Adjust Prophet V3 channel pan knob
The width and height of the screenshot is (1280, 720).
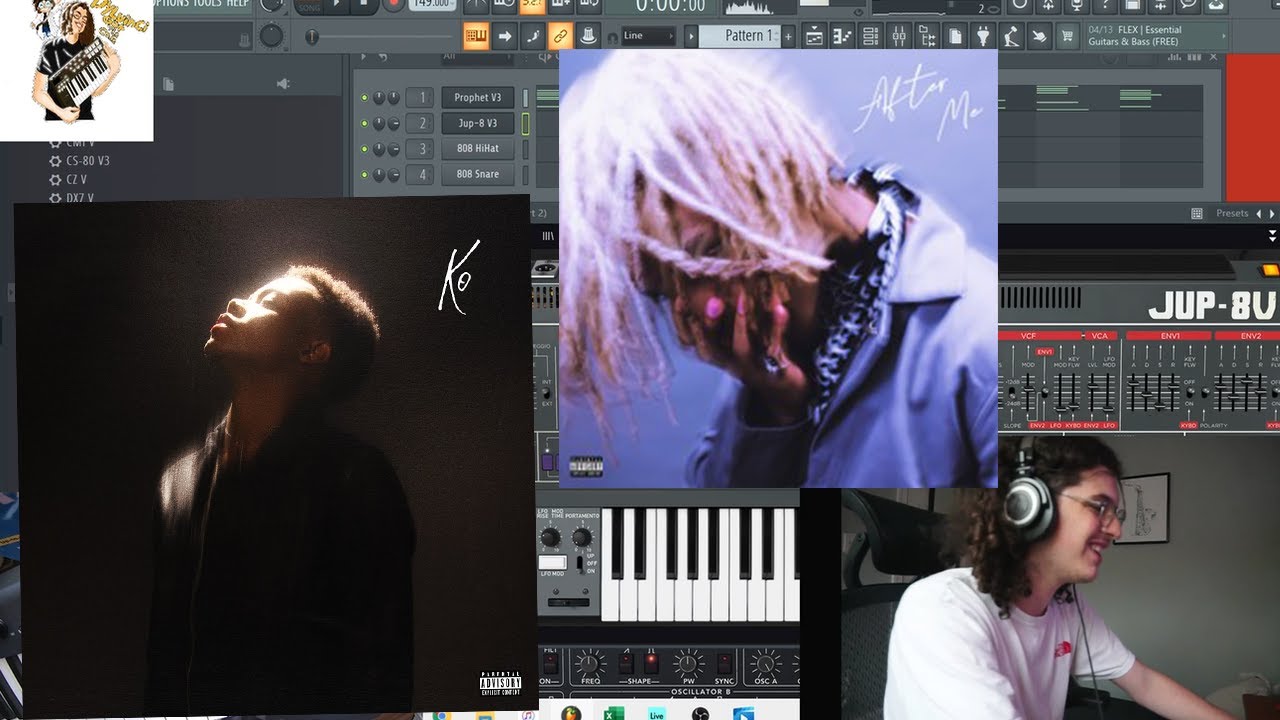[379, 98]
